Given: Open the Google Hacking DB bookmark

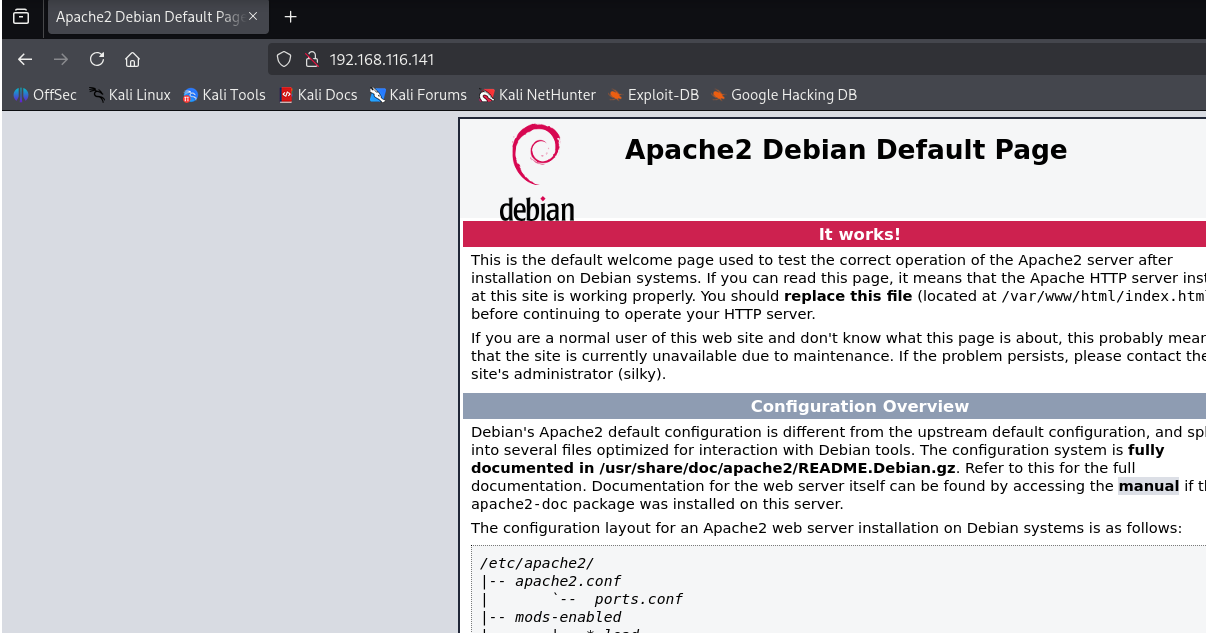Looking at the screenshot, I should pyautogui.click(x=784, y=95).
